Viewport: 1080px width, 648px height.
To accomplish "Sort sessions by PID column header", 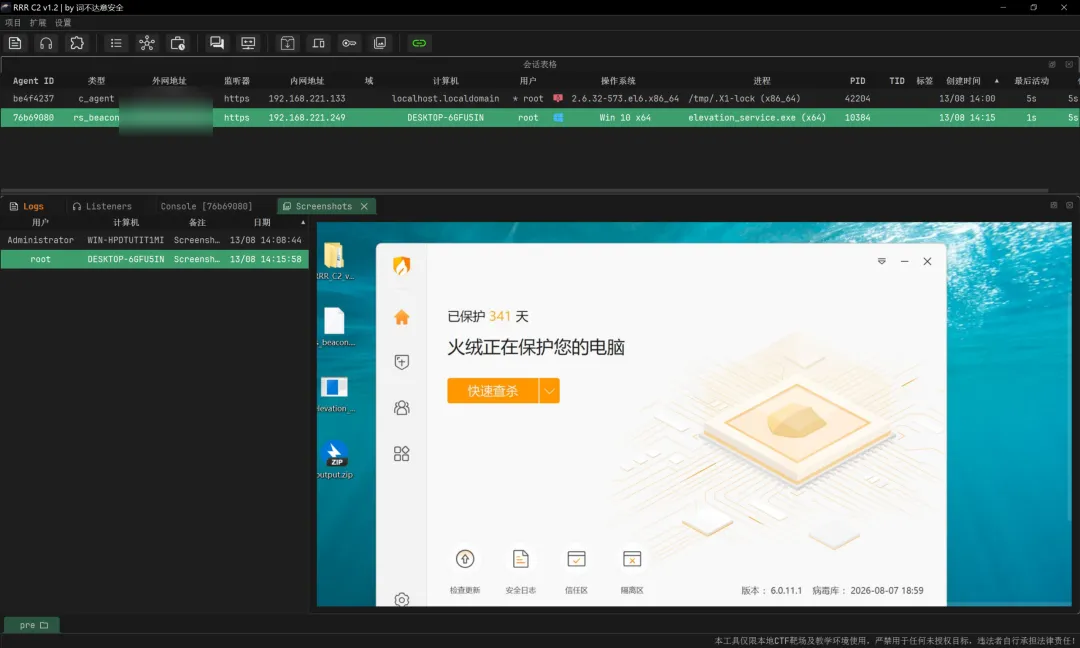I will tap(858, 81).
